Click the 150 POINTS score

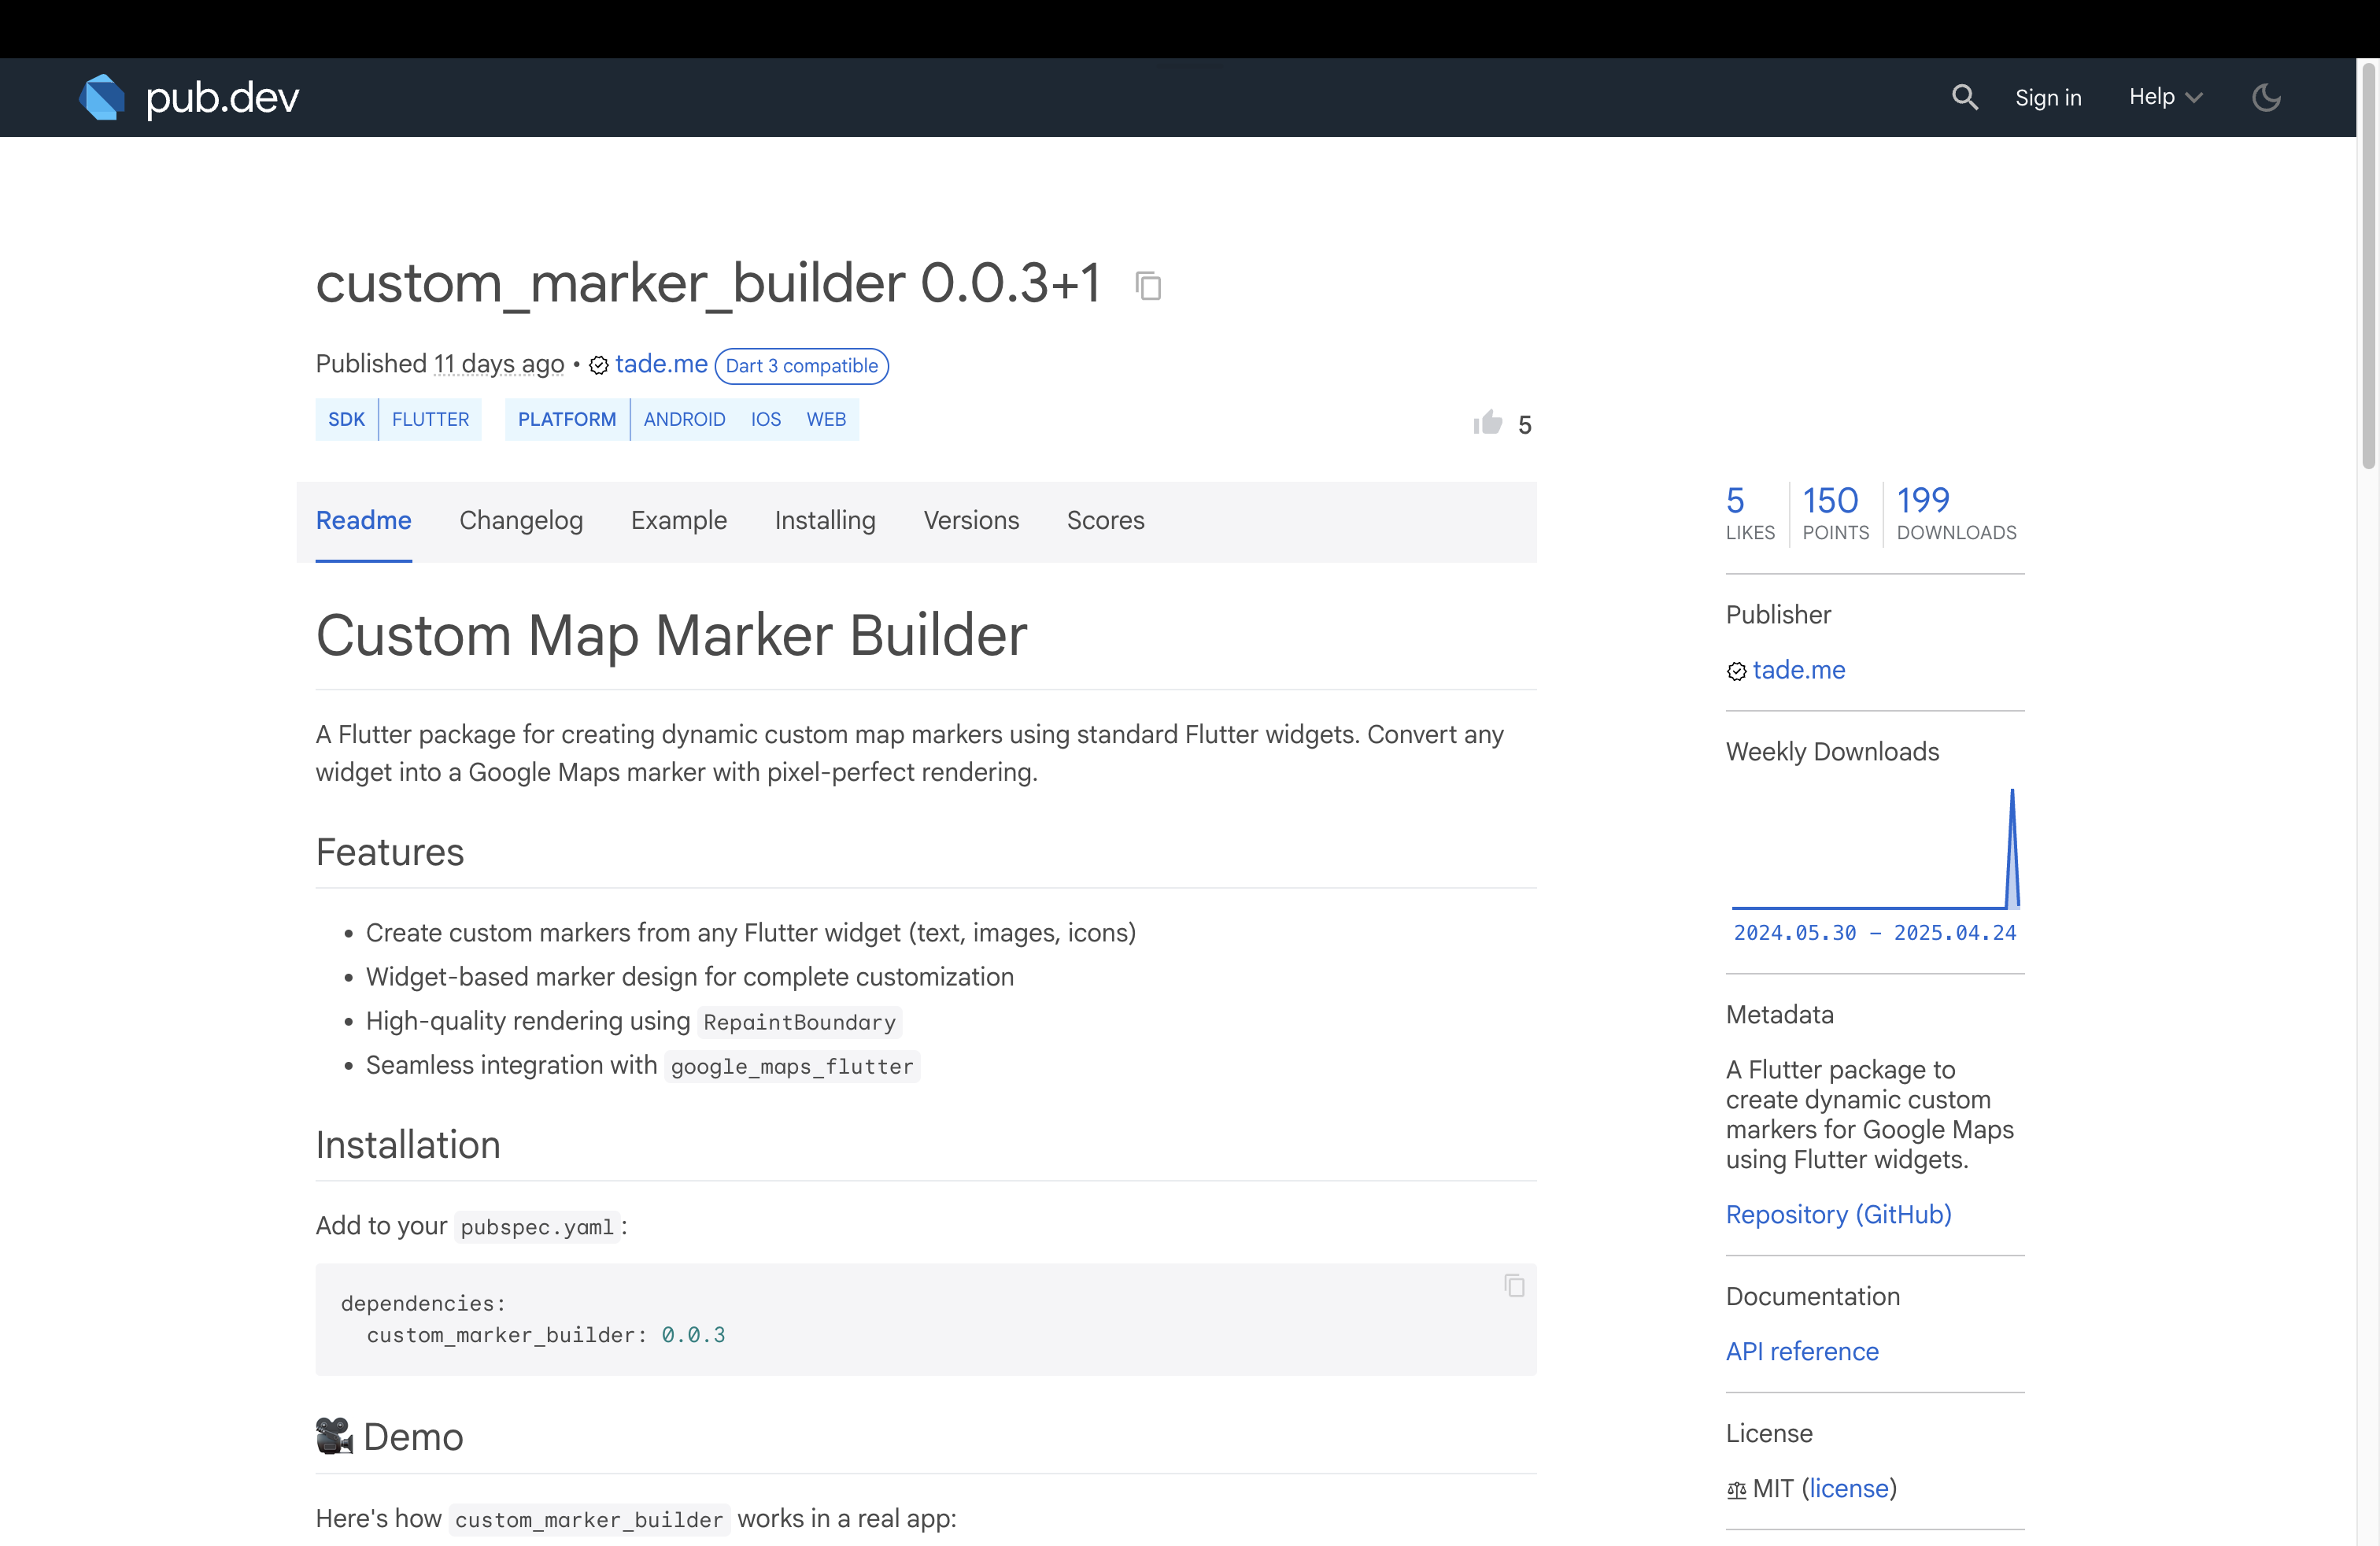[1835, 513]
